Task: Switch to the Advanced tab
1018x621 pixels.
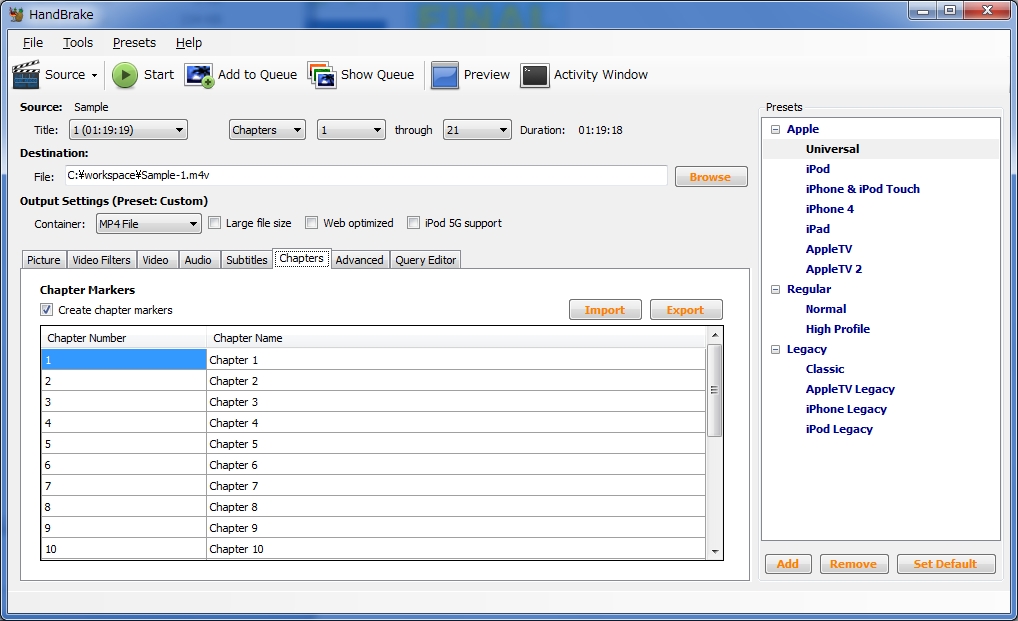Action: (x=360, y=260)
